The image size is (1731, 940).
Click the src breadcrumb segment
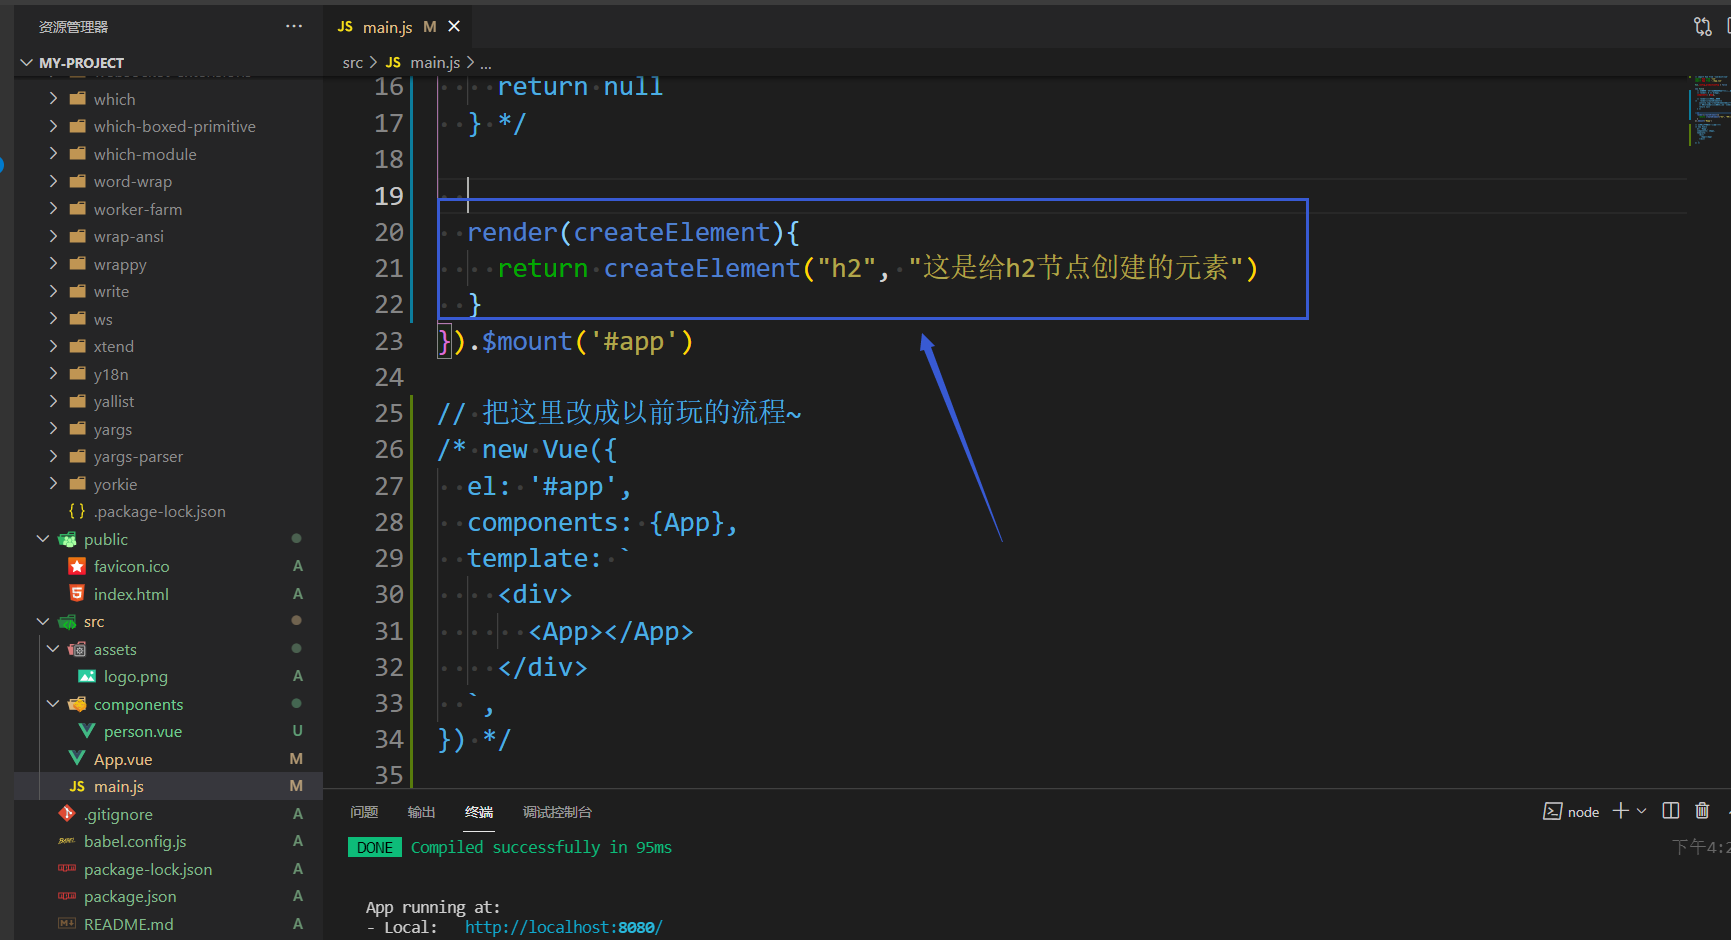352,62
